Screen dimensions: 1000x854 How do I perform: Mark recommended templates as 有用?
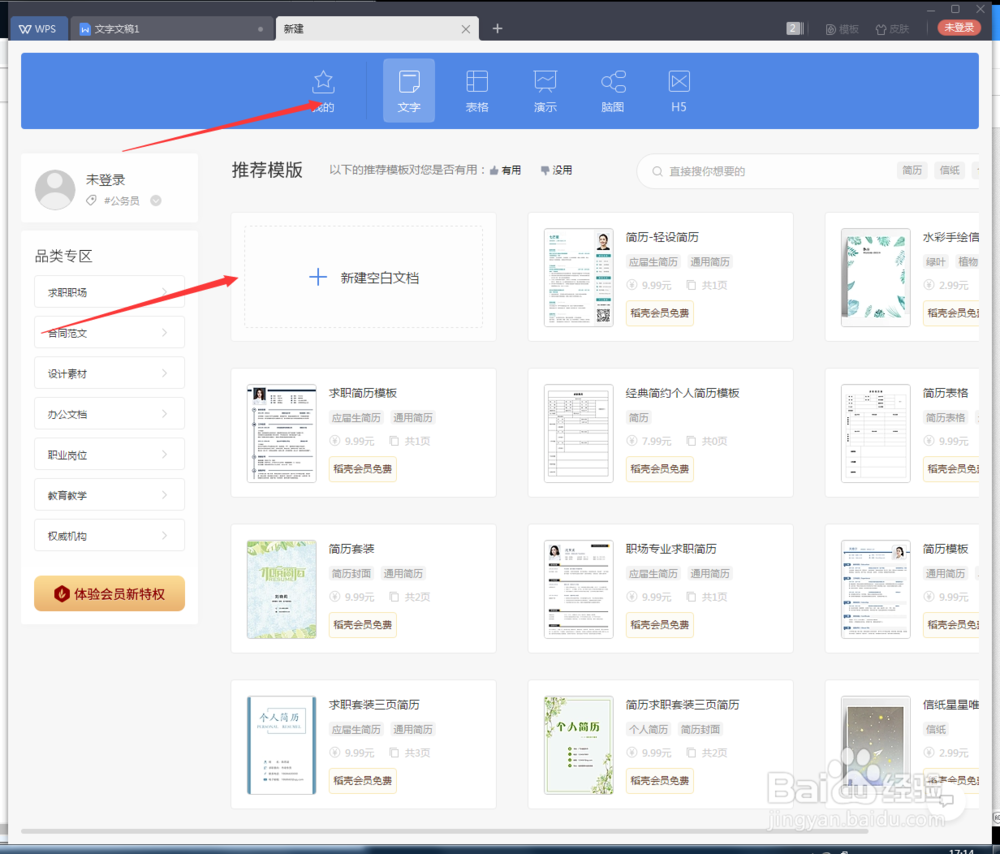pos(505,170)
